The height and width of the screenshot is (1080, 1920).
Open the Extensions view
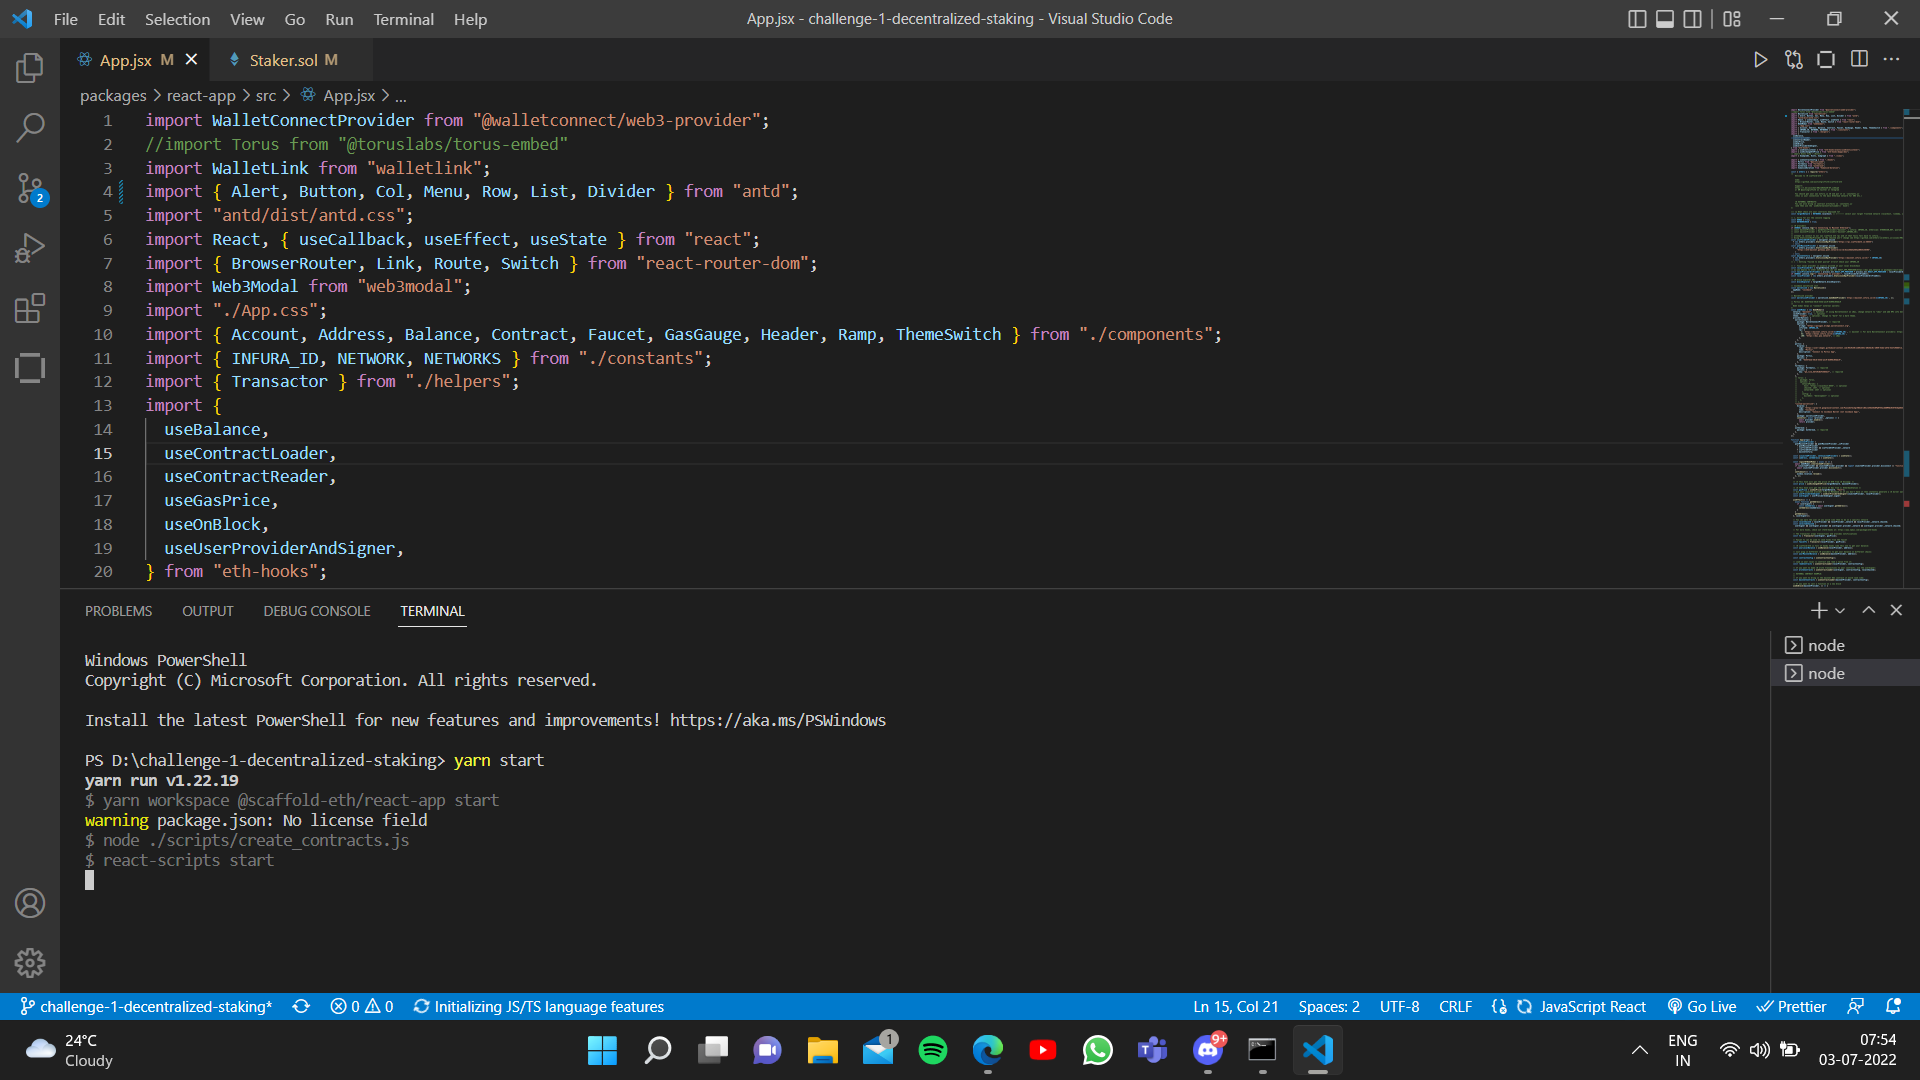tap(30, 308)
